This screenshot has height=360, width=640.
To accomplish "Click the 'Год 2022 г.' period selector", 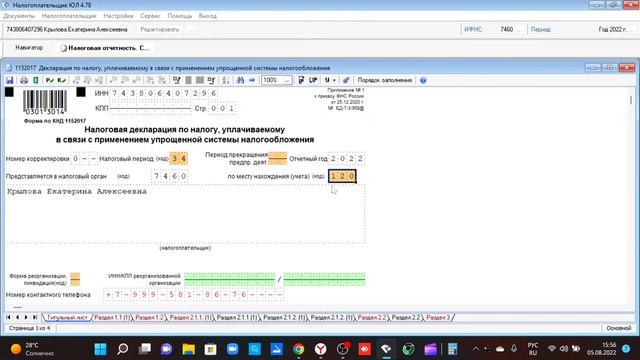I will (x=612, y=29).
